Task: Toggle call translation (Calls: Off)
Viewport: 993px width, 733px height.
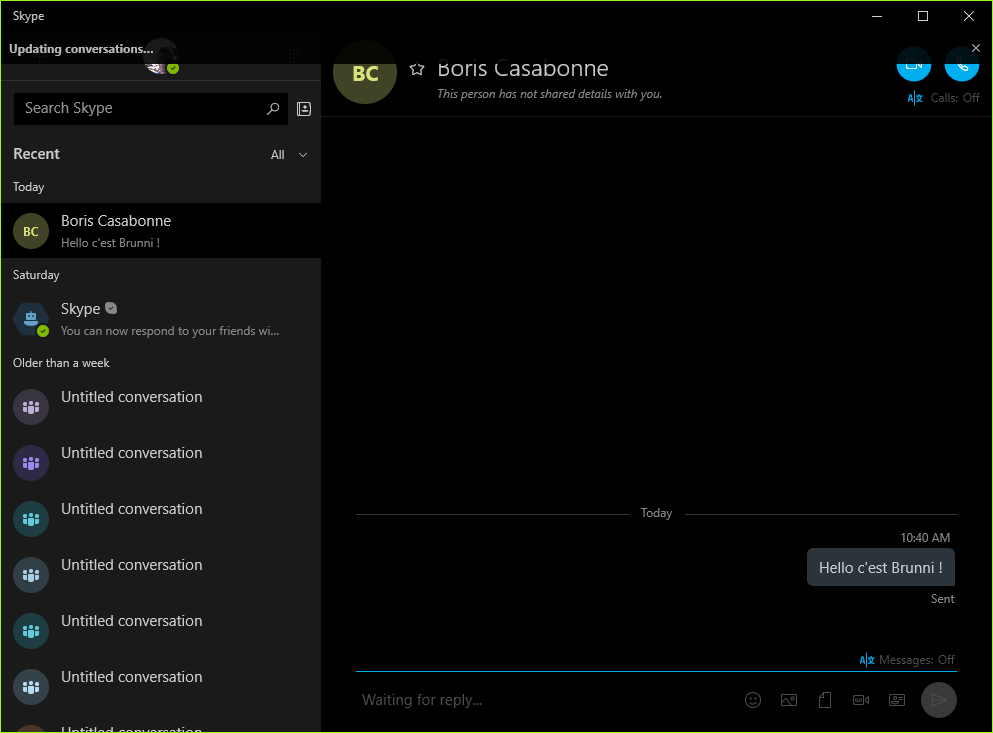Action: [943, 98]
